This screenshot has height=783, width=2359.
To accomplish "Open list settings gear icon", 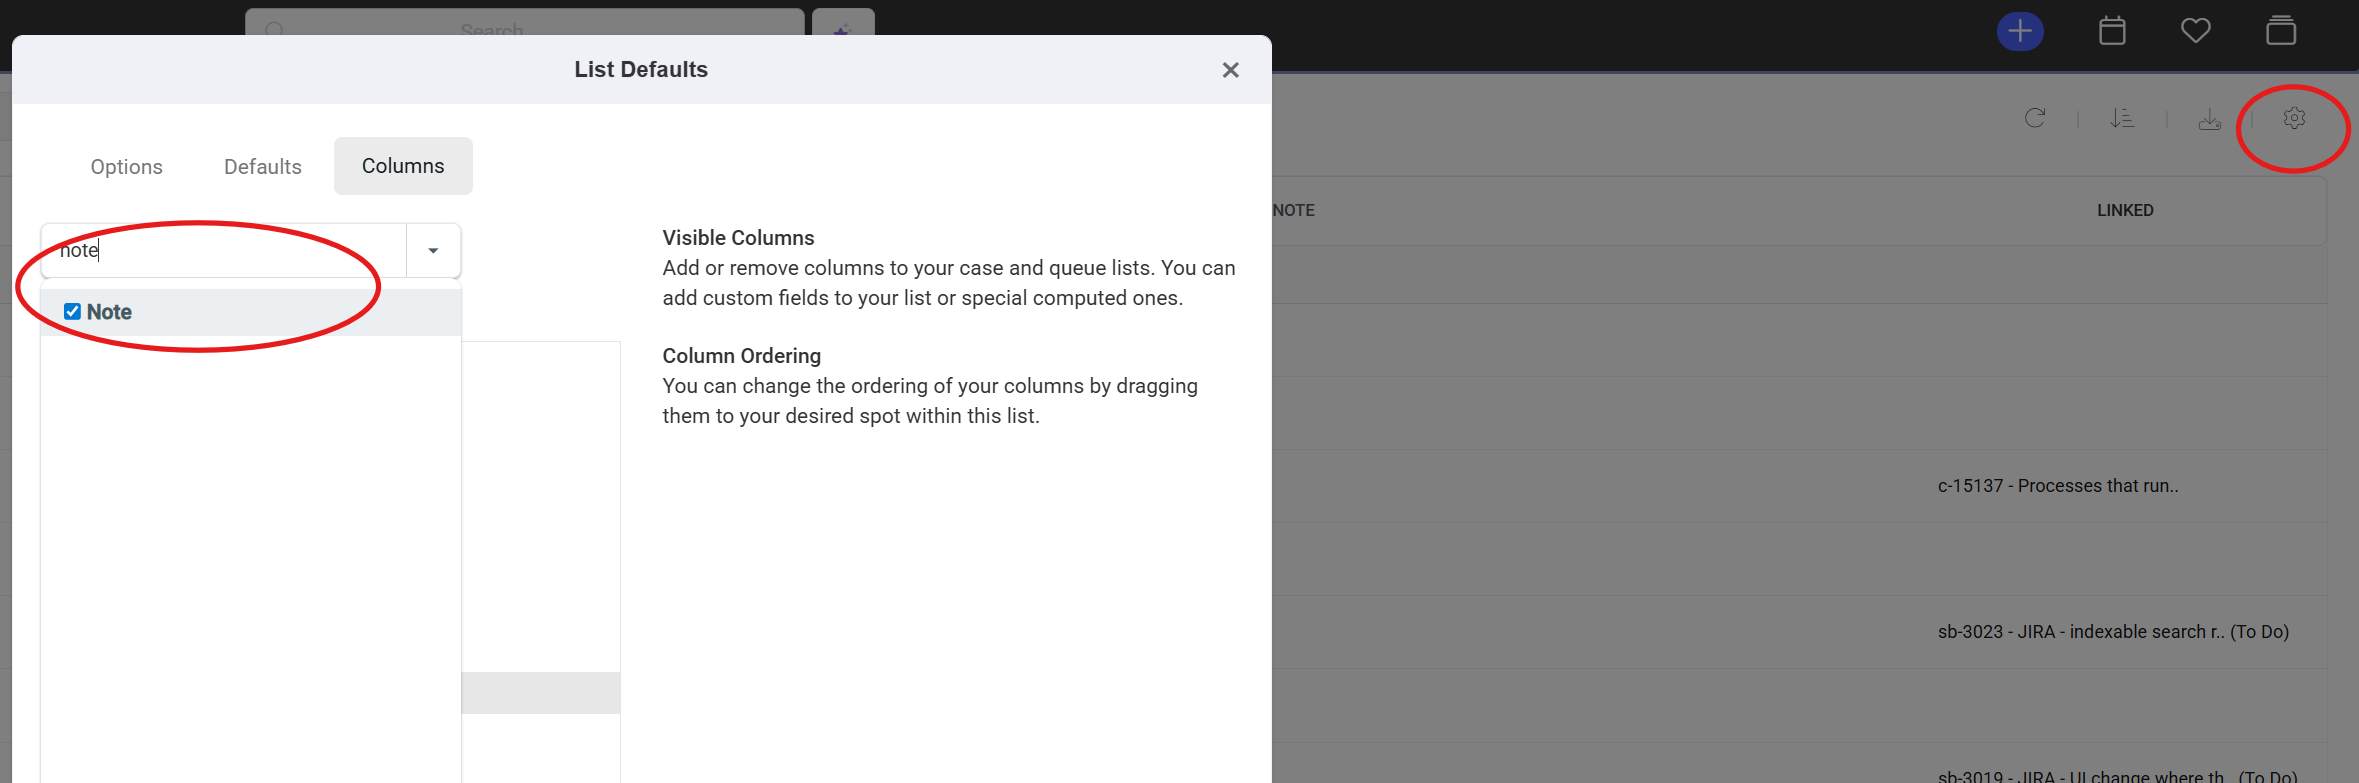I will (2294, 118).
